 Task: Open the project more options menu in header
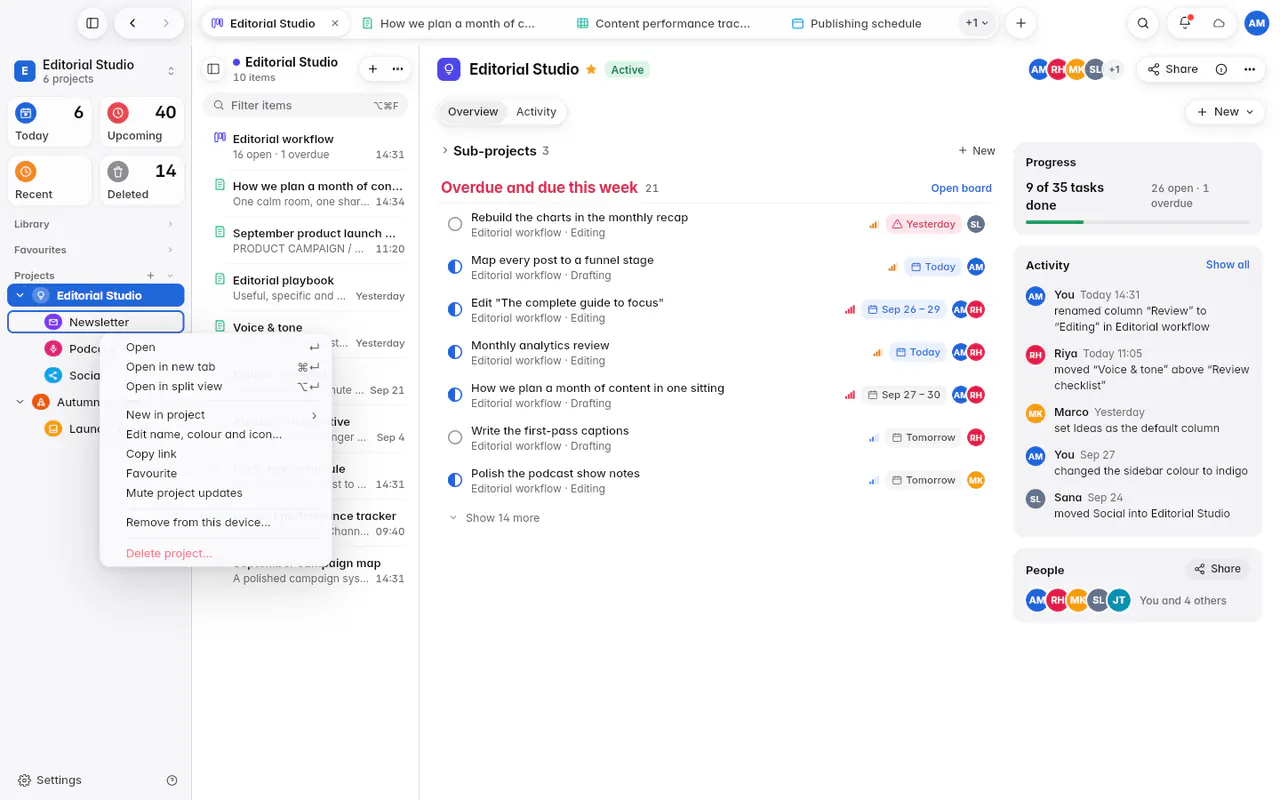(1249, 69)
